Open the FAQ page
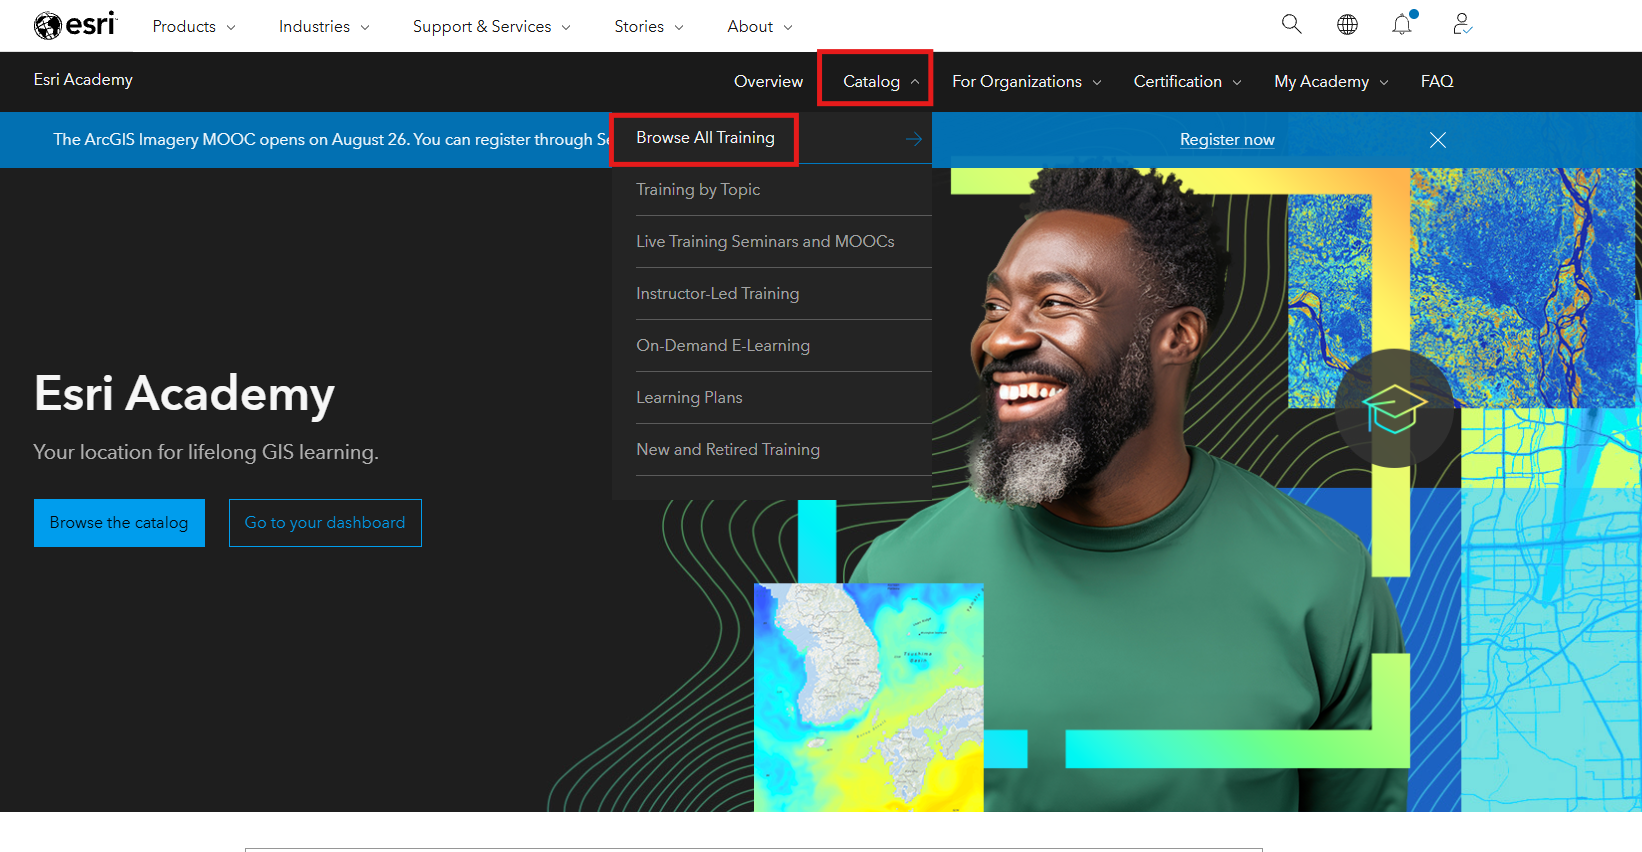Image resolution: width=1642 pixels, height=852 pixels. 1437,82
